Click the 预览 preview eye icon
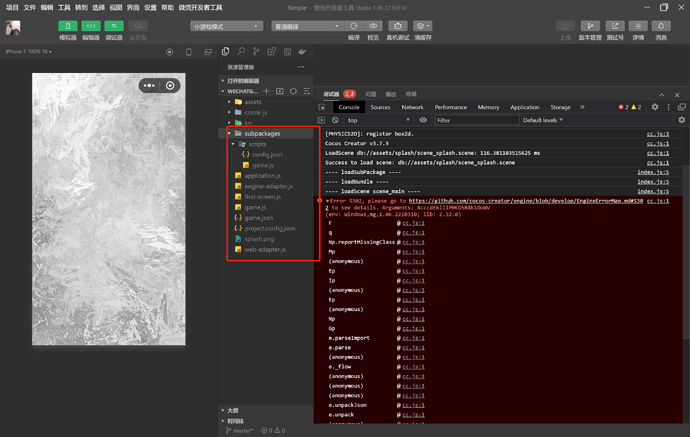690x437 pixels. tap(373, 26)
